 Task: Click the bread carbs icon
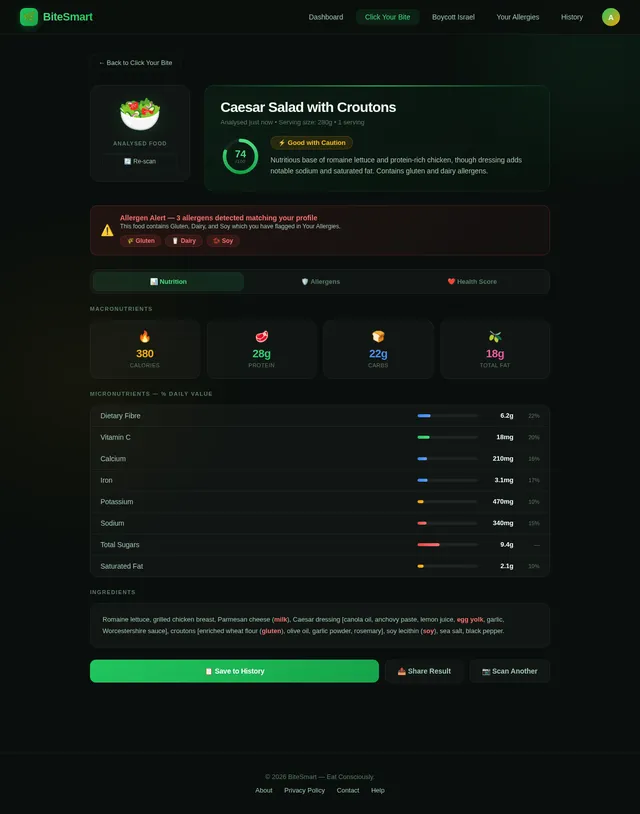(378, 336)
